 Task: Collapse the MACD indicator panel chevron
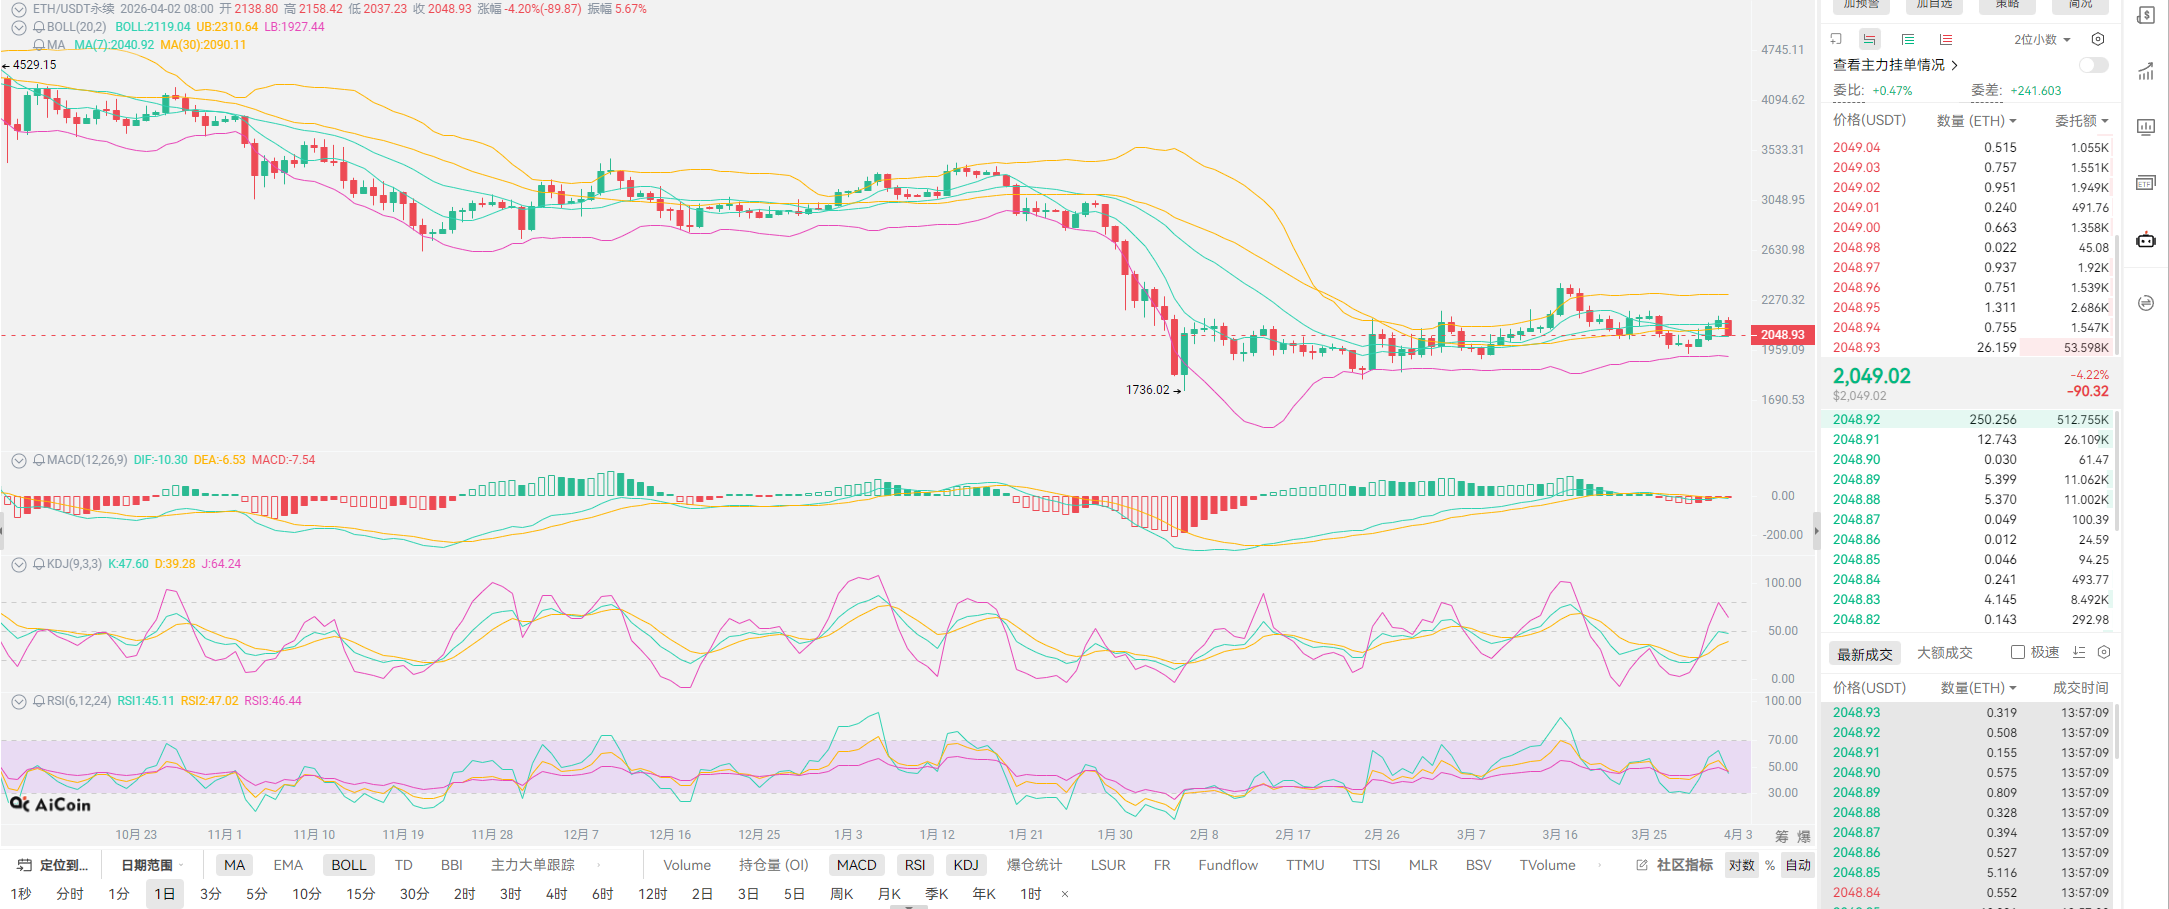pos(18,460)
